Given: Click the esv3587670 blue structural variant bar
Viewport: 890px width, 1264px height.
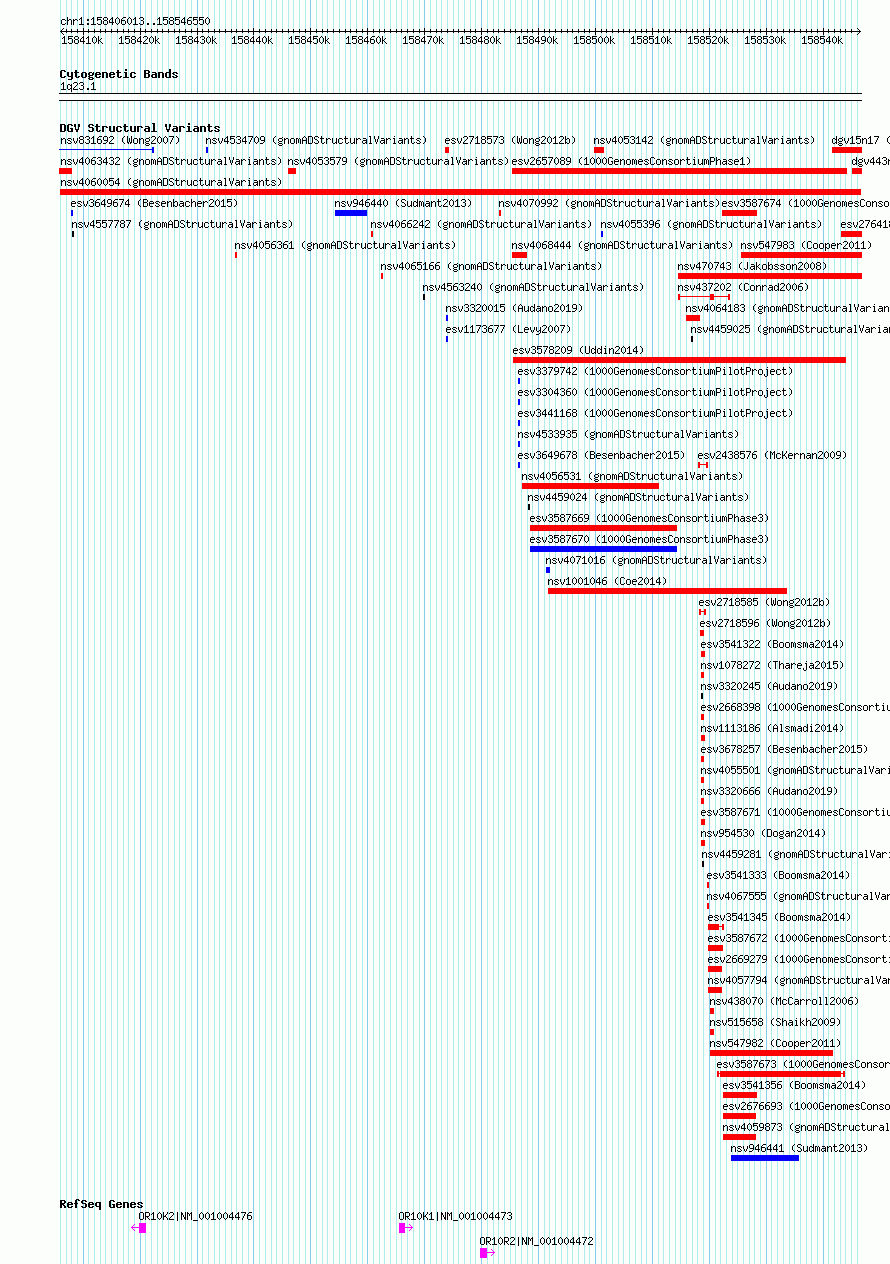Looking at the screenshot, I should (603, 549).
